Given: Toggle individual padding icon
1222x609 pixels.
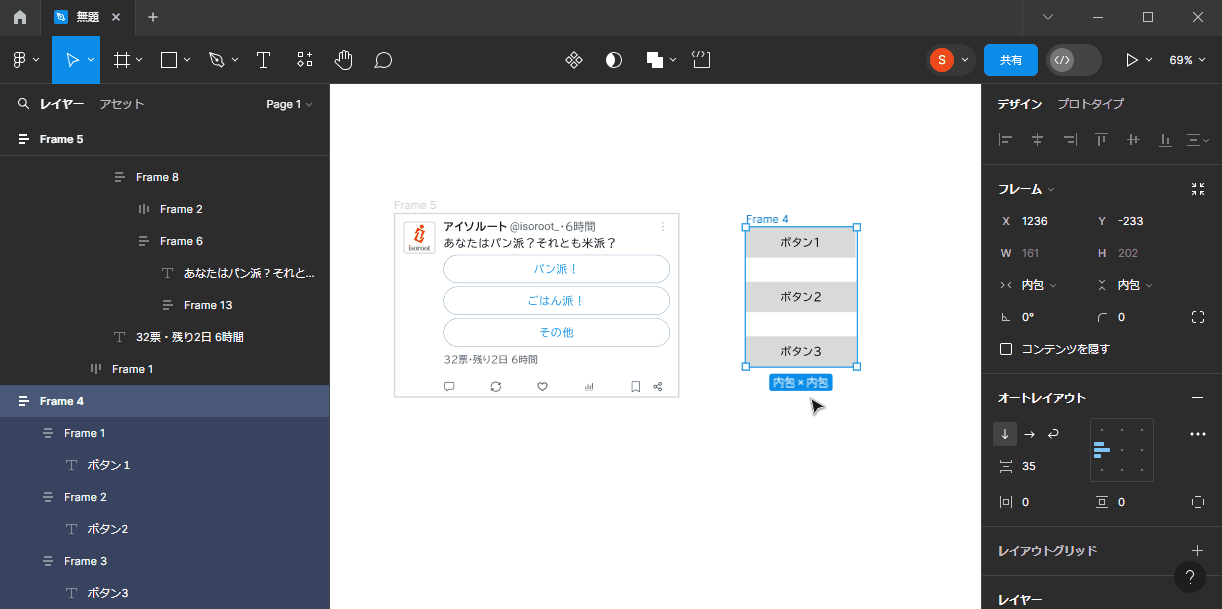Looking at the screenshot, I should (1198, 502).
